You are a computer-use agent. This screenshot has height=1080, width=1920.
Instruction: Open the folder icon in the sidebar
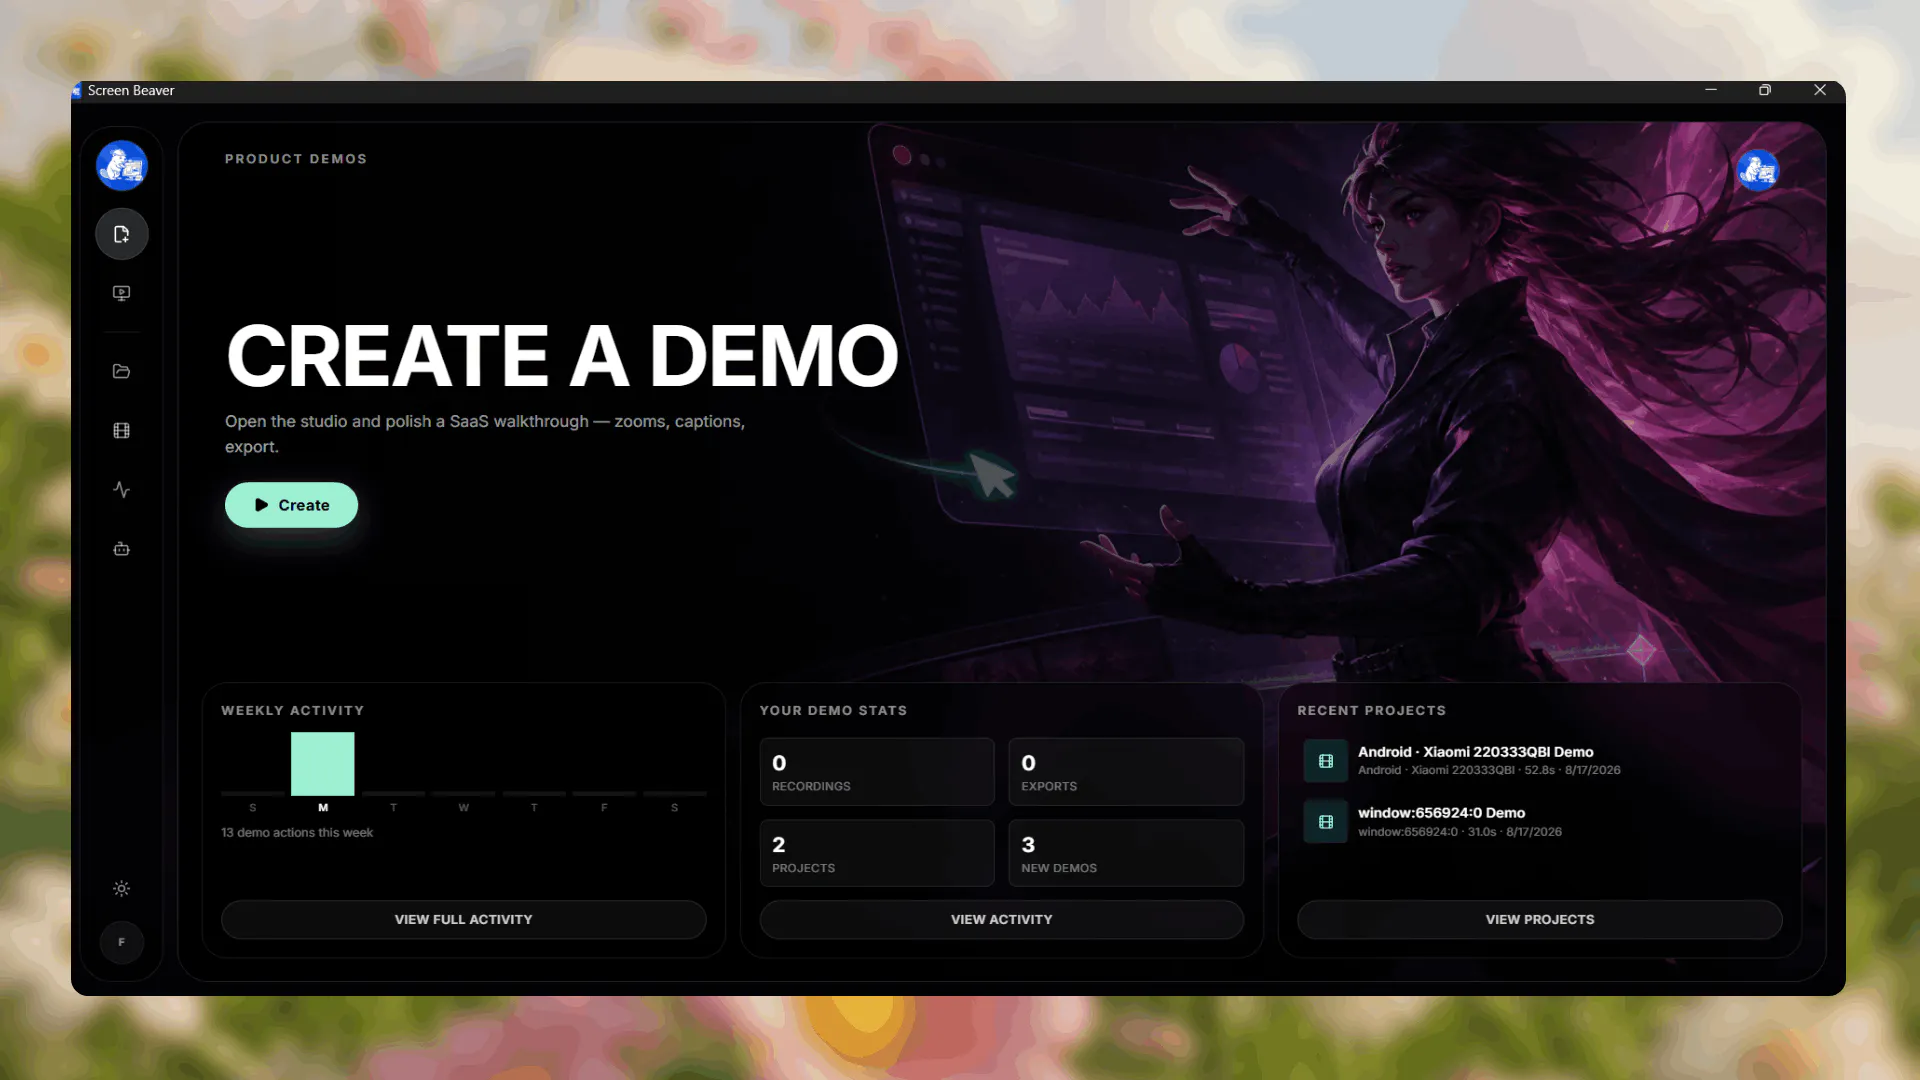tap(122, 371)
